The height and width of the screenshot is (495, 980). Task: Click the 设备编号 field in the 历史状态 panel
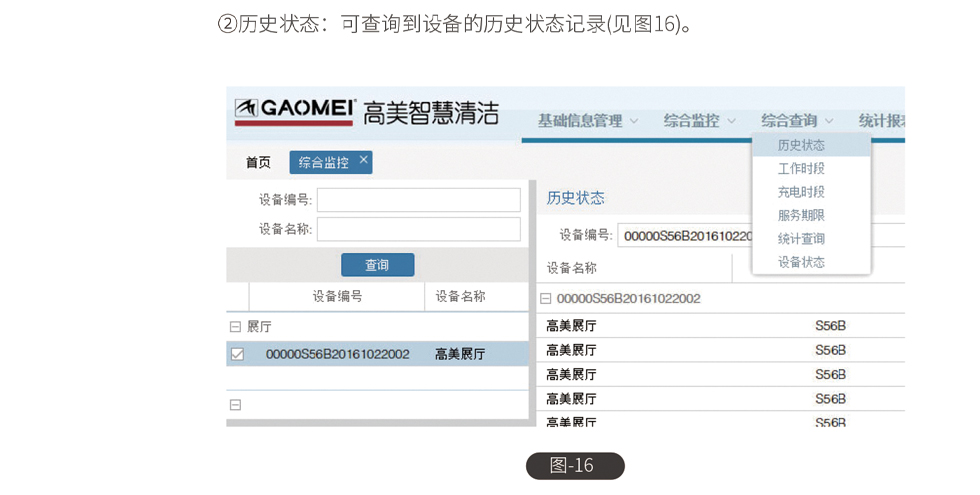685,236
